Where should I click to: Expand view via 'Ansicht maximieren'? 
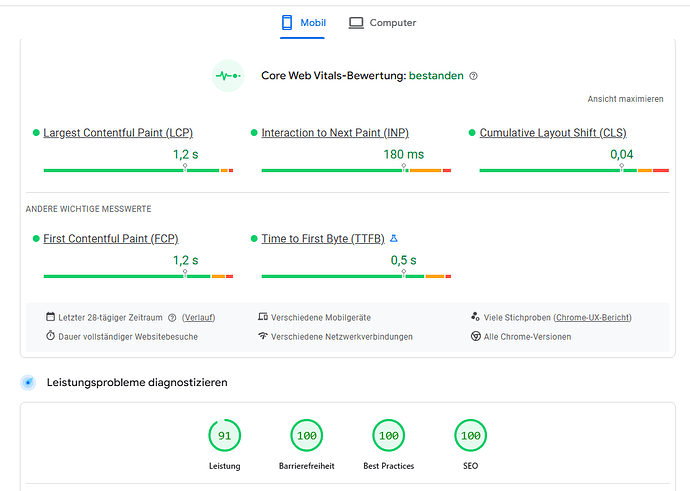(625, 100)
